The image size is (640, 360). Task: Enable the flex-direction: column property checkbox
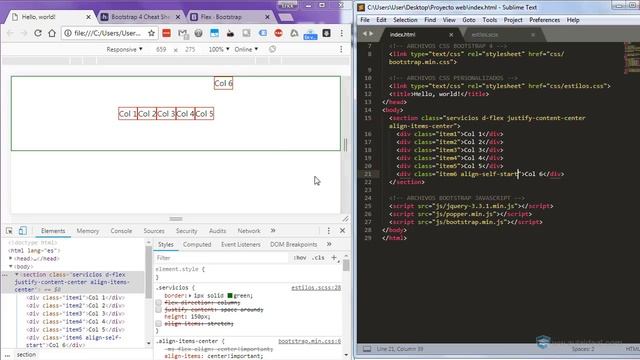tap(158, 303)
